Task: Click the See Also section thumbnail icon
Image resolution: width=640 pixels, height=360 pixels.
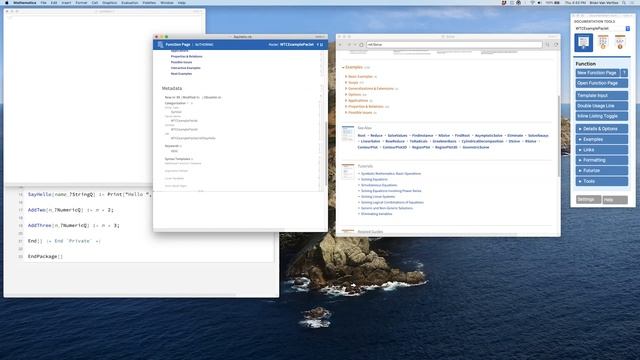Action: click(348, 133)
